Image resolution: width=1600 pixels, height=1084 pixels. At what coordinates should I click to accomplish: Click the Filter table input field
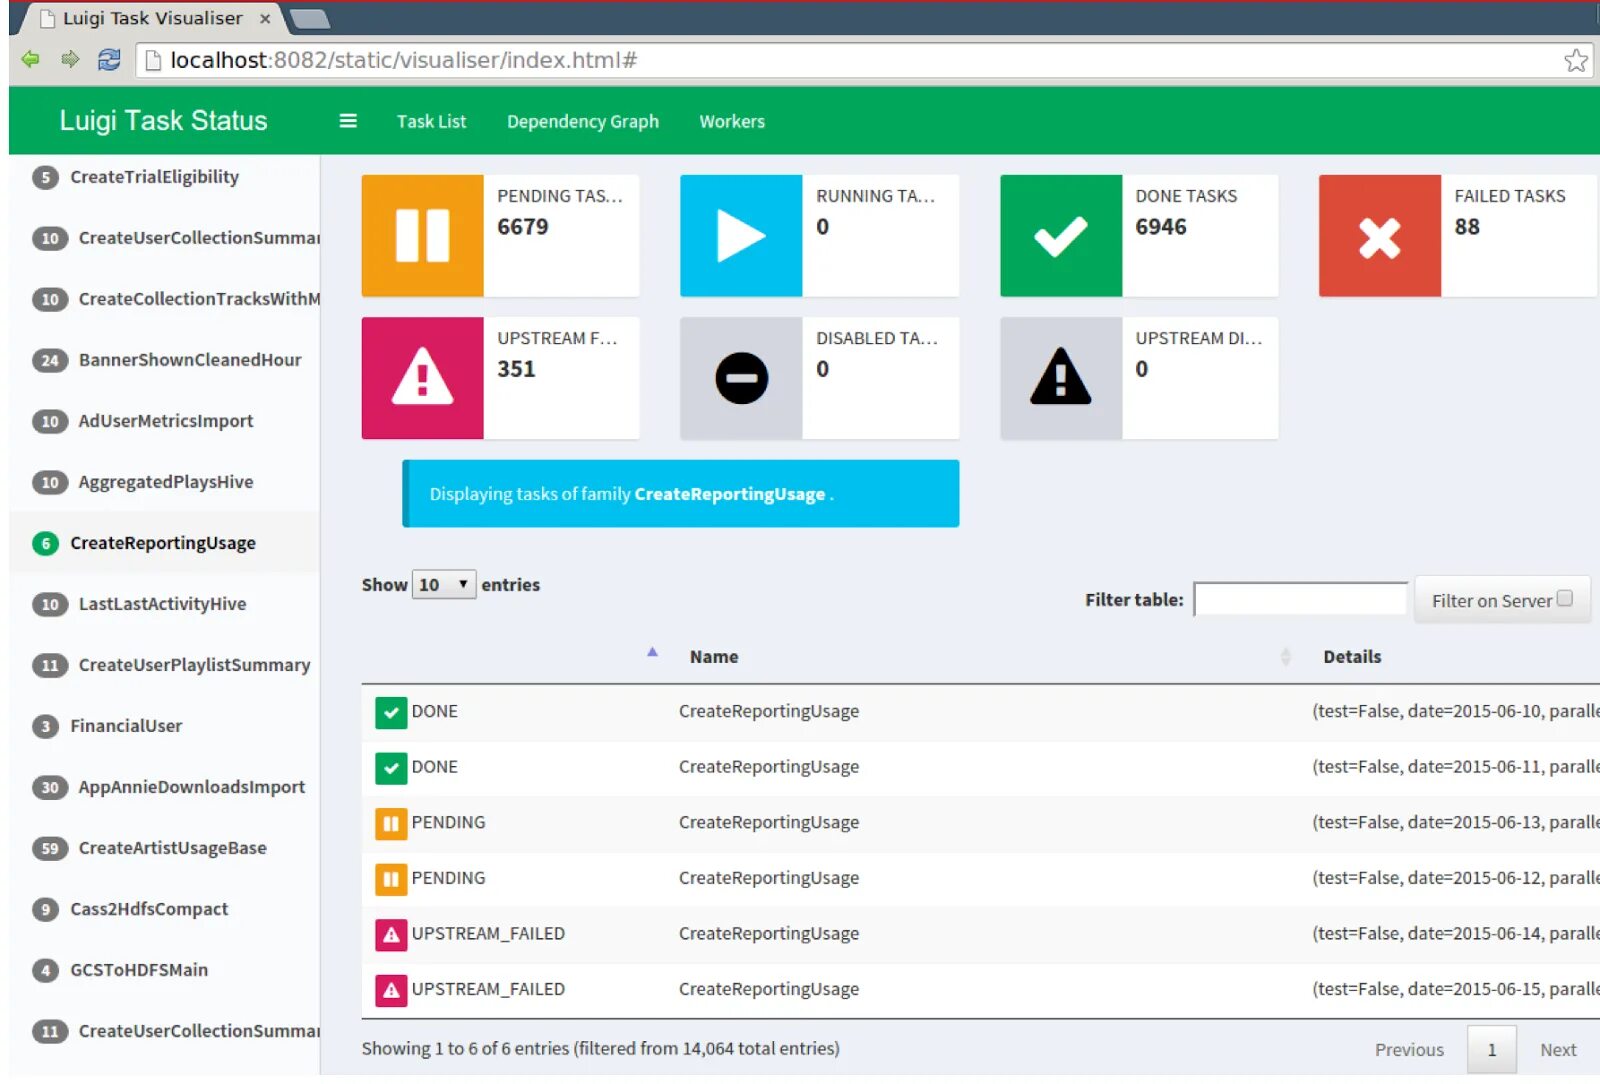1300,599
